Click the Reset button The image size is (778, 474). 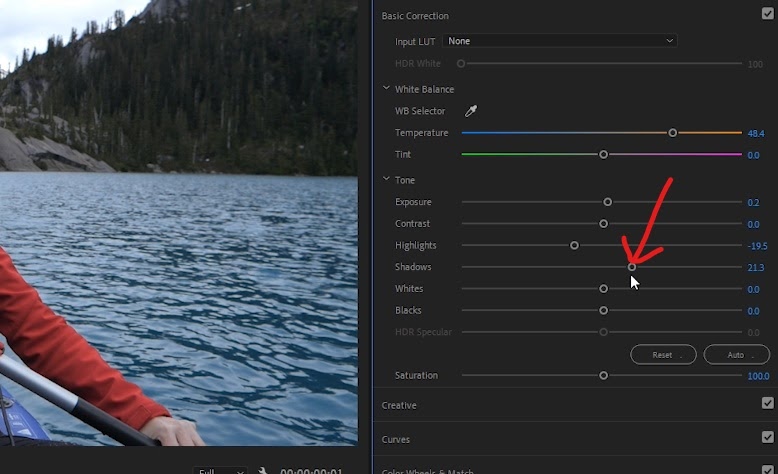(663, 355)
